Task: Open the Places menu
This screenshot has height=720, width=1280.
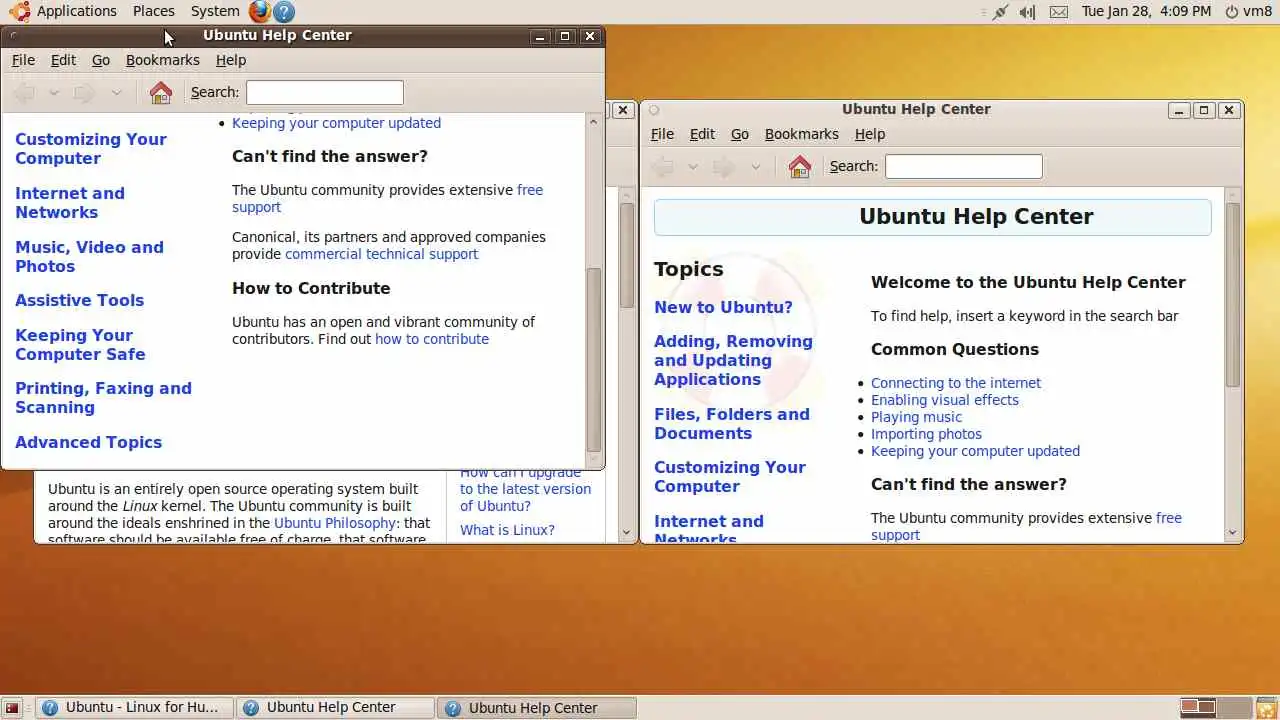Action: pos(154,11)
